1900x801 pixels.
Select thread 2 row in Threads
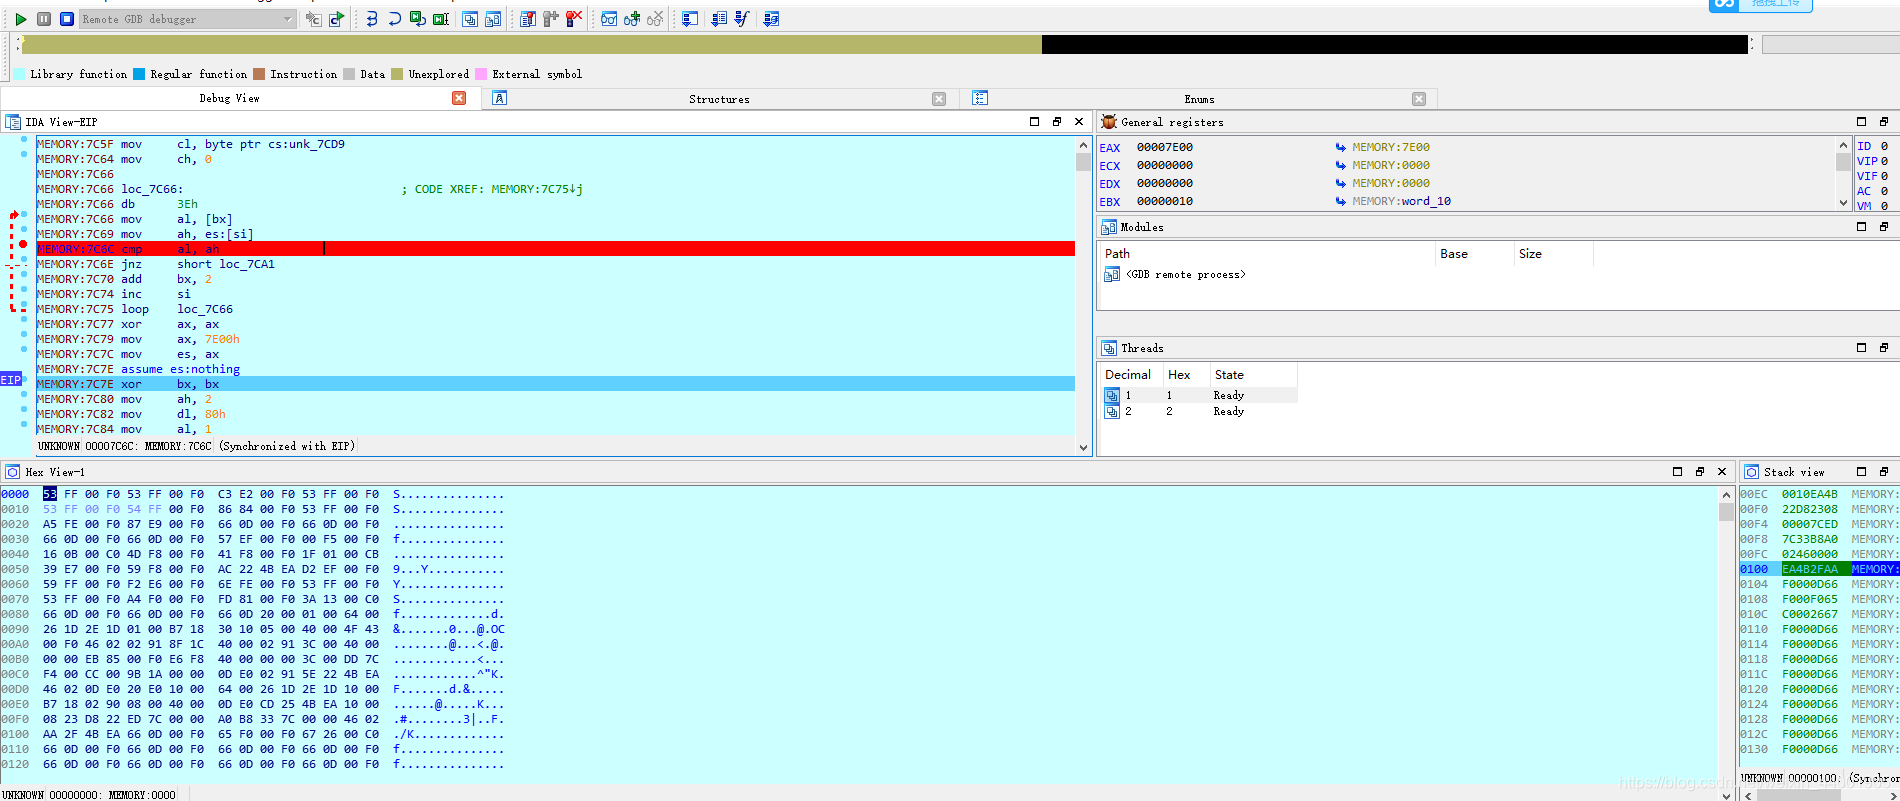tap(1199, 411)
